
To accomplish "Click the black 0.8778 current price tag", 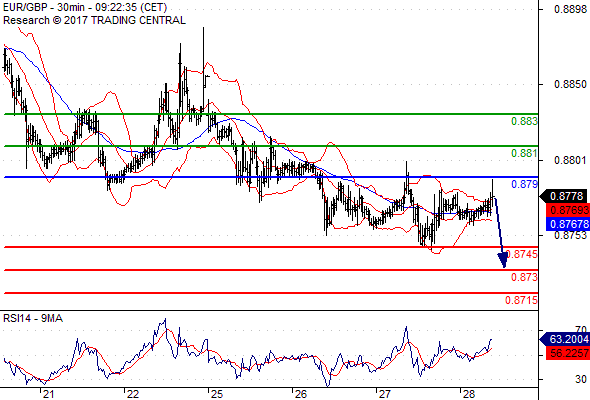I will point(564,196).
